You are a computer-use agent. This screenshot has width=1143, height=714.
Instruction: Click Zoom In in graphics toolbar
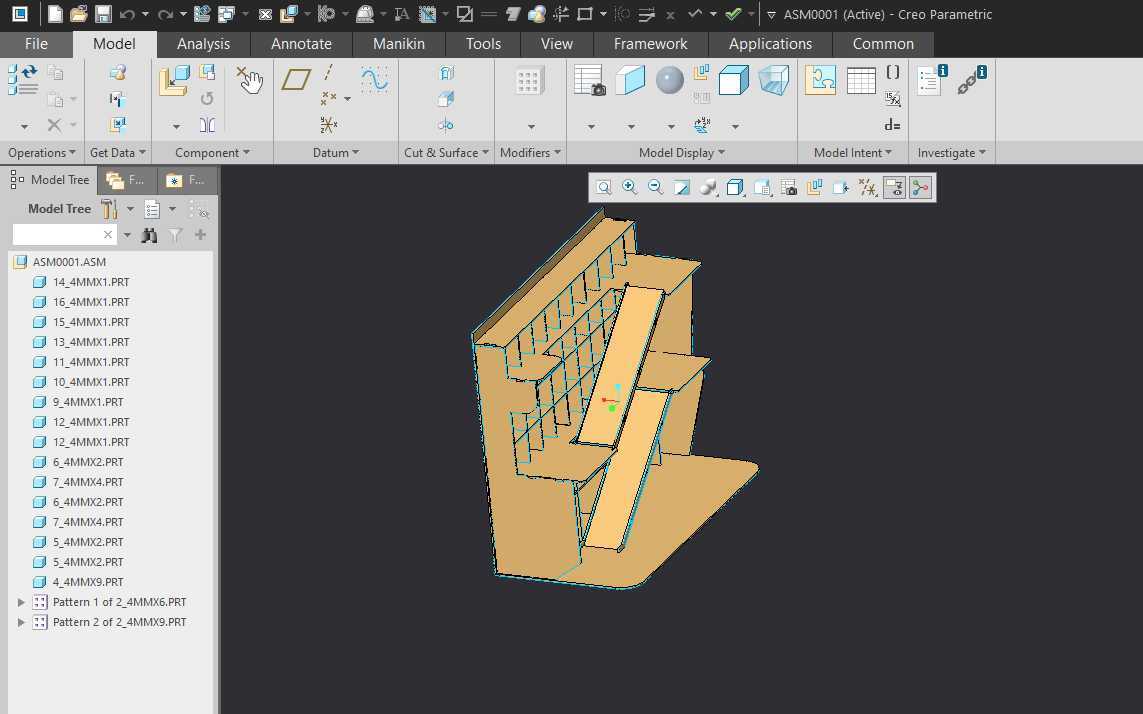click(x=629, y=187)
